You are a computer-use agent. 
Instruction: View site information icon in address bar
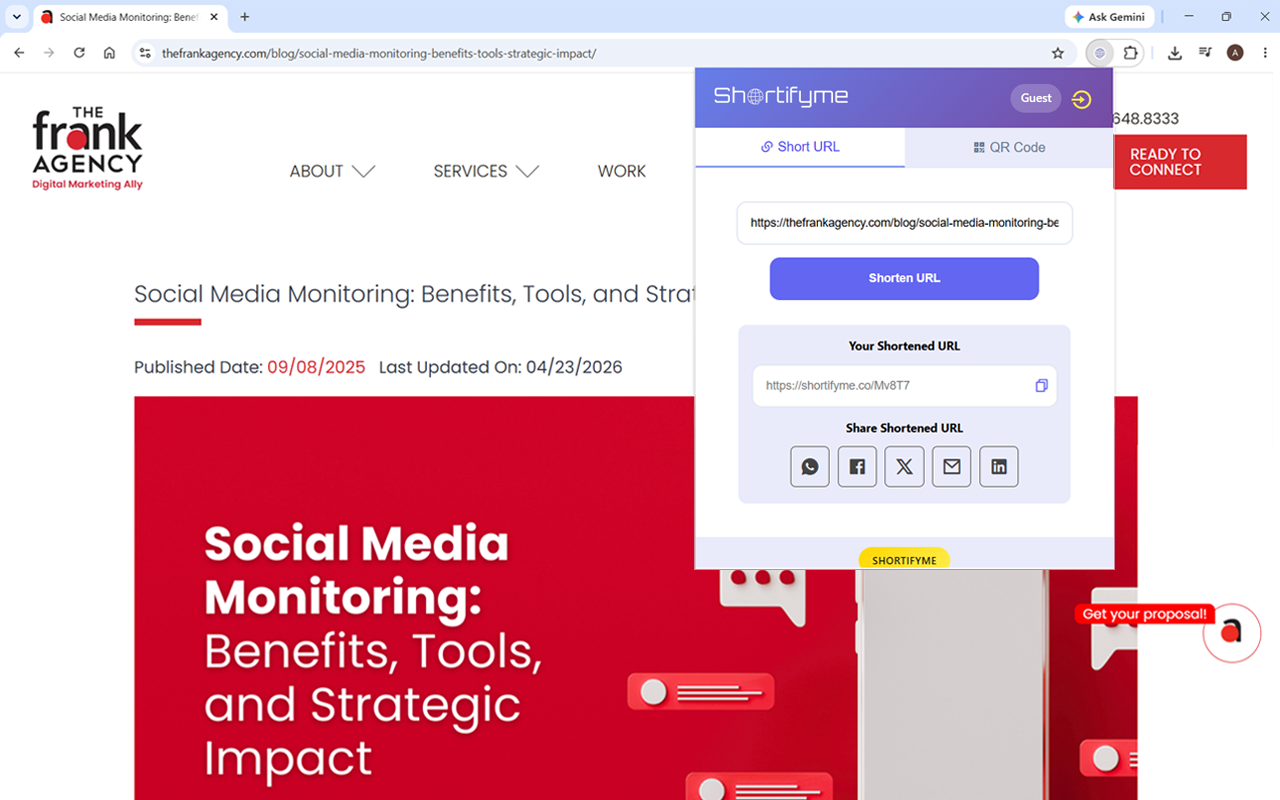(145, 53)
